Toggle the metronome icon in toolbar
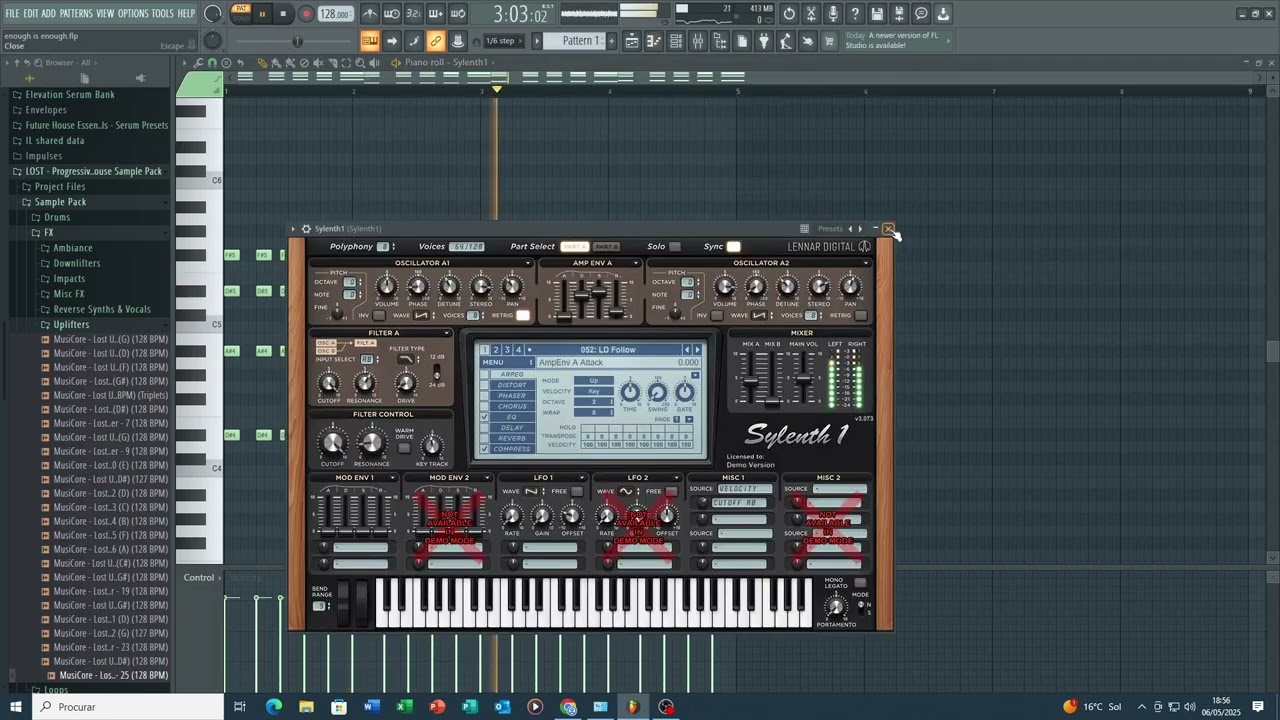Viewport: 1280px width, 720px height. pos(370,14)
